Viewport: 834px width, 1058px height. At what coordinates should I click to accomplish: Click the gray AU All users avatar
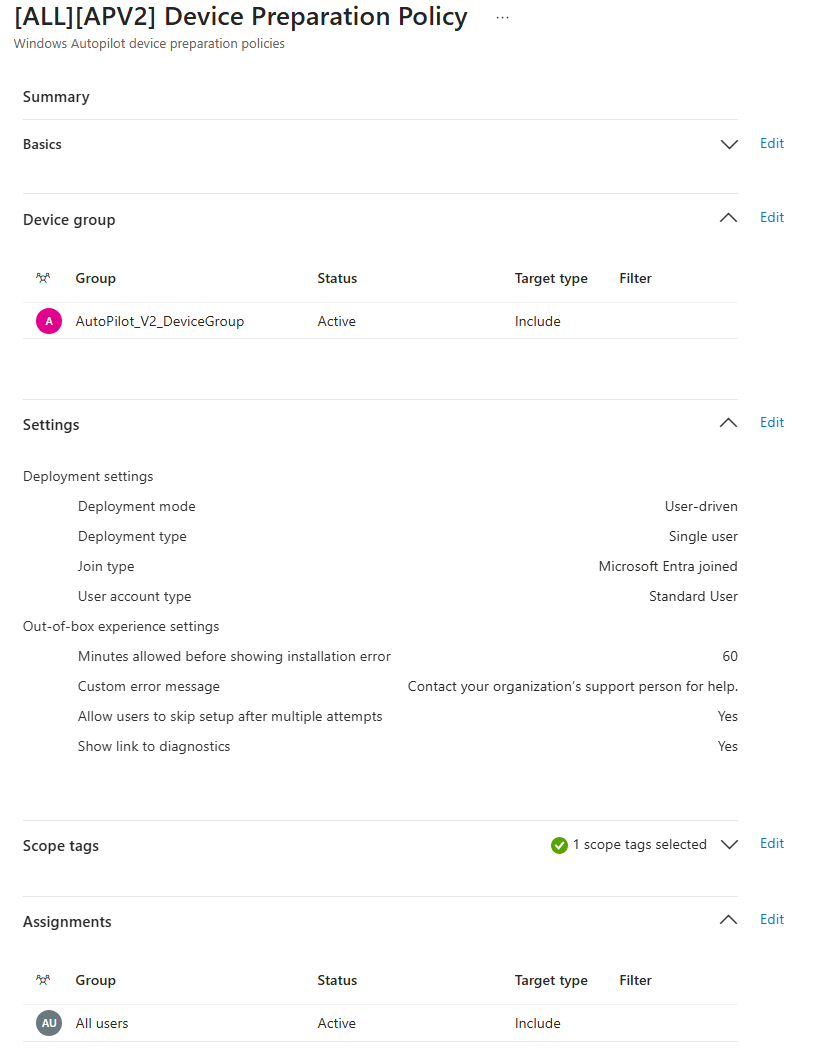pyautogui.click(x=49, y=1023)
